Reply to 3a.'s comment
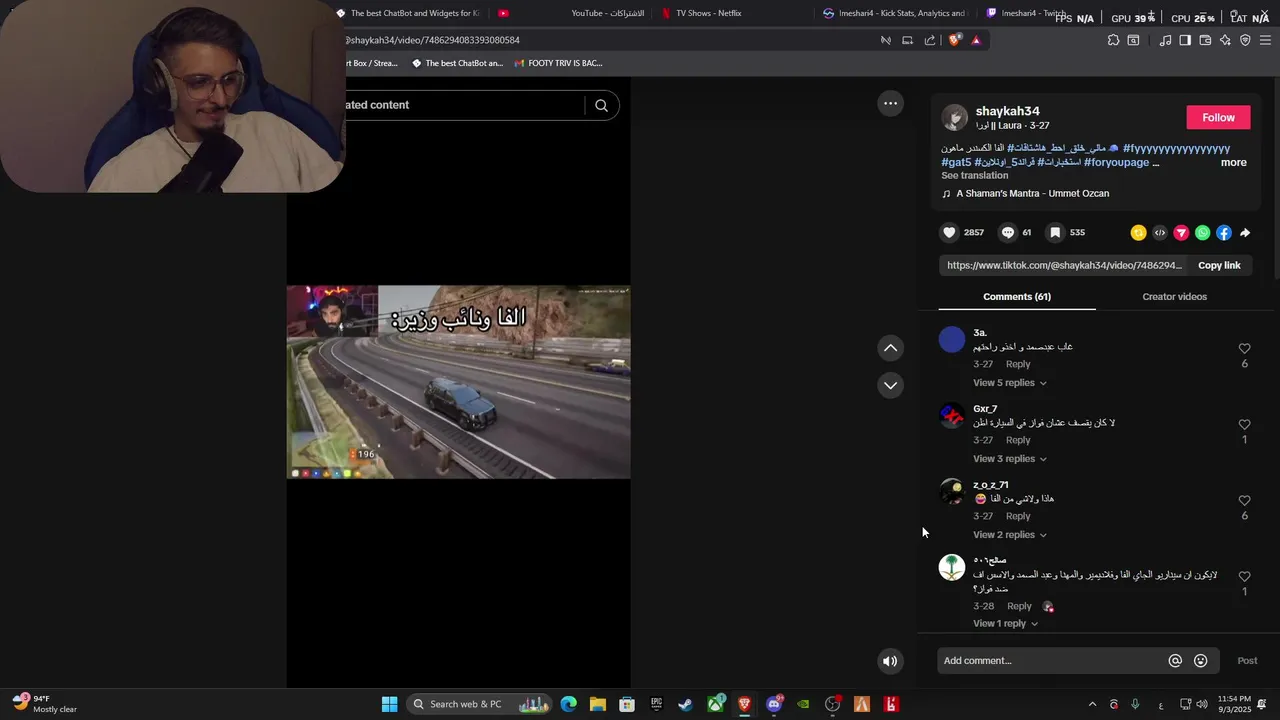The height and width of the screenshot is (720, 1280). [1018, 364]
